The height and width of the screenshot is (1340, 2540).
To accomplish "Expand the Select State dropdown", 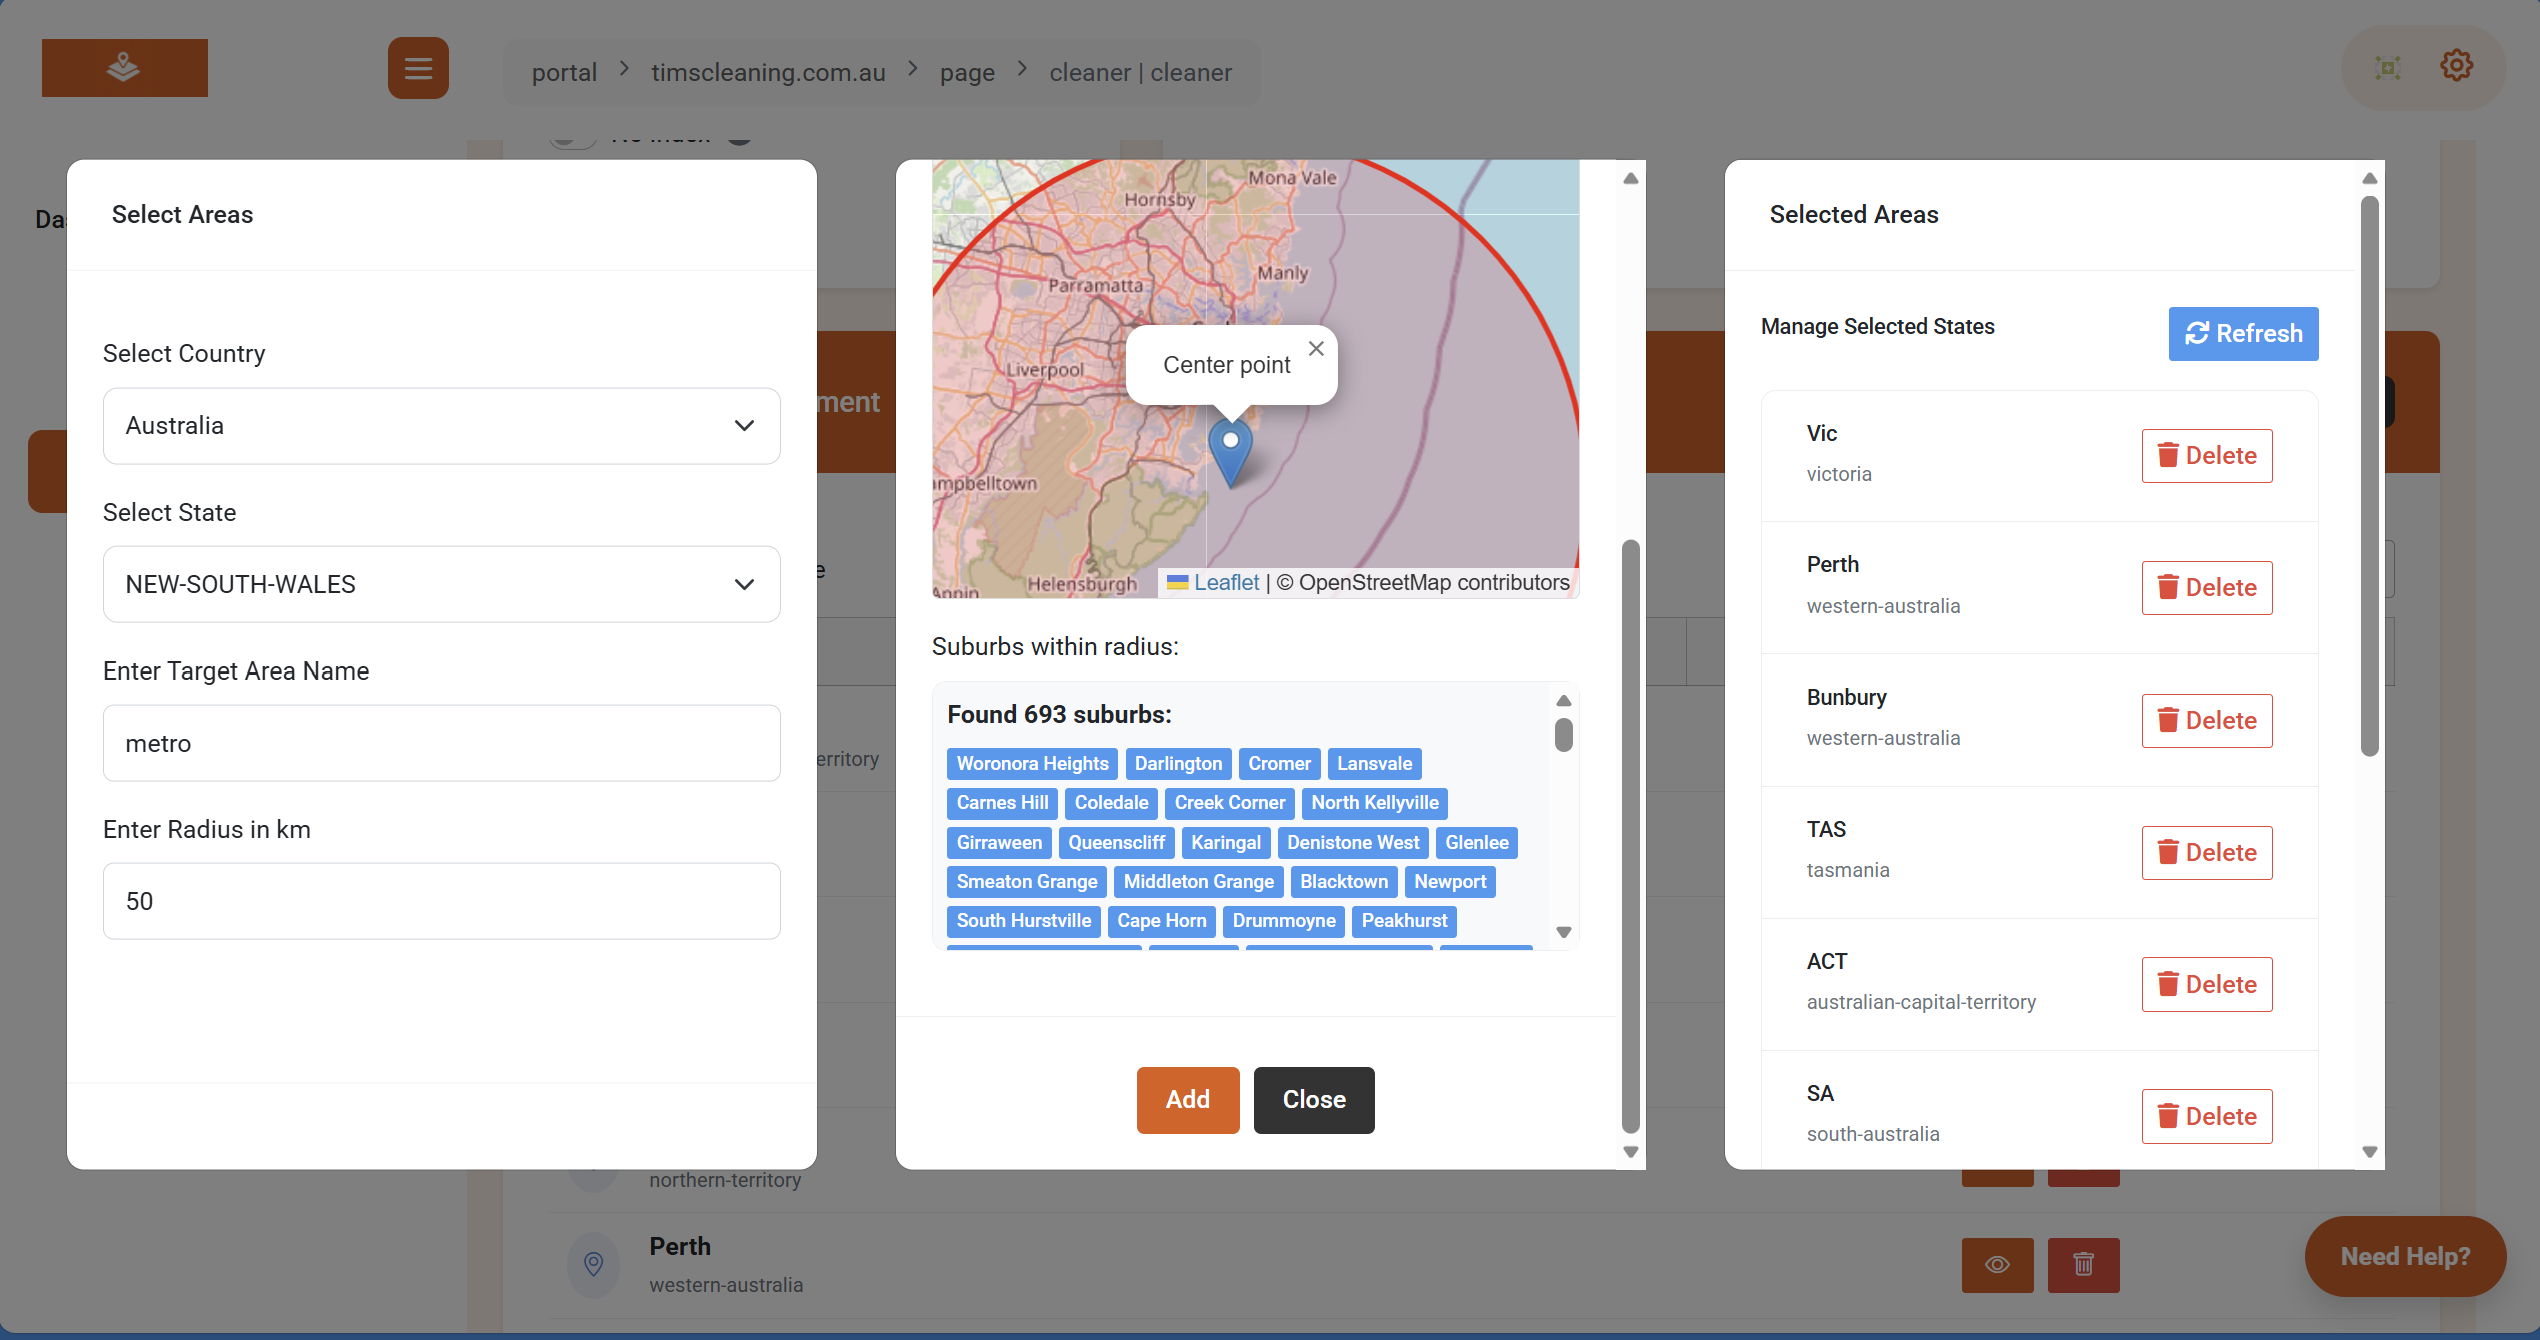I will point(441,584).
